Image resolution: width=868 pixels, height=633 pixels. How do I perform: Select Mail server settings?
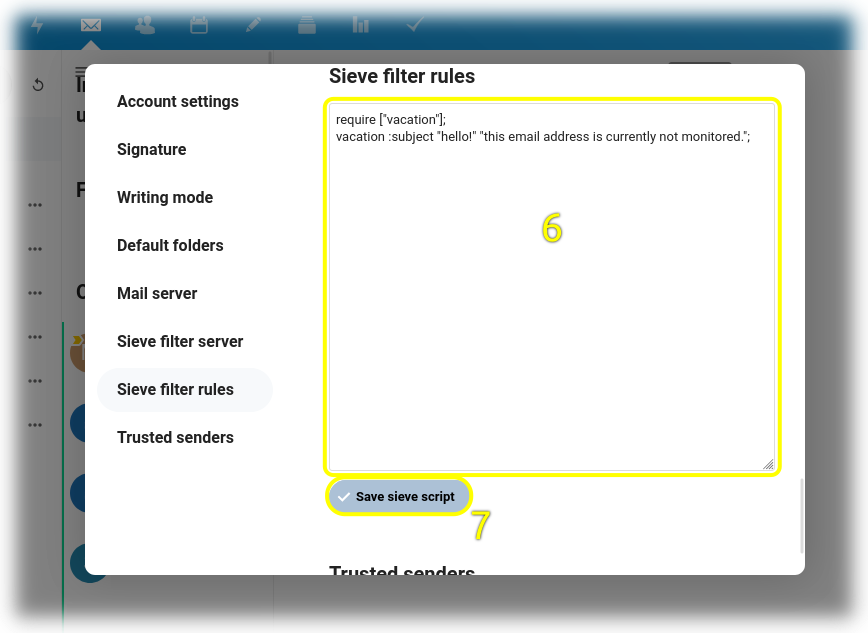click(157, 293)
